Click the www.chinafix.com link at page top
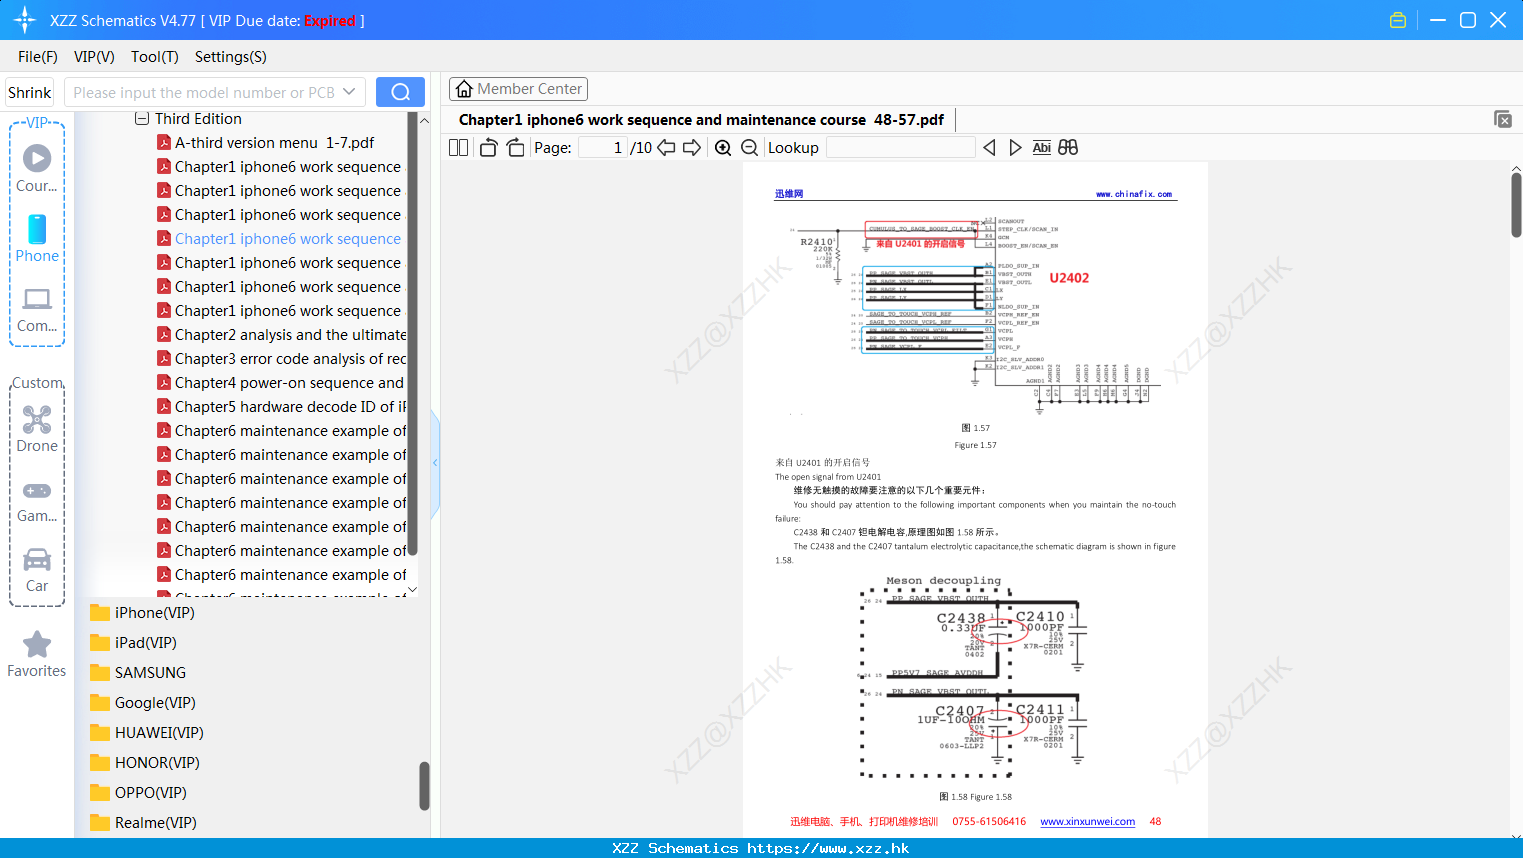Image resolution: width=1523 pixels, height=858 pixels. (1134, 194)
